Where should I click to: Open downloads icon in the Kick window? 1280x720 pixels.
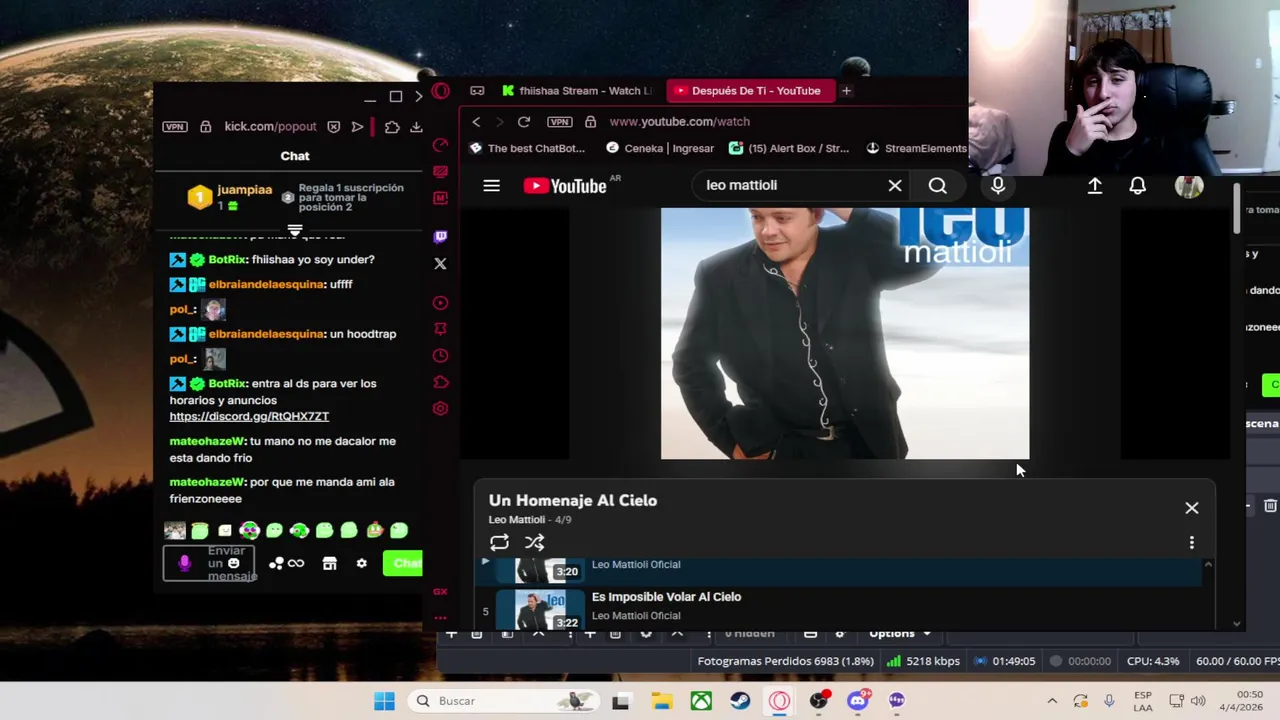(x=416, y=127)
